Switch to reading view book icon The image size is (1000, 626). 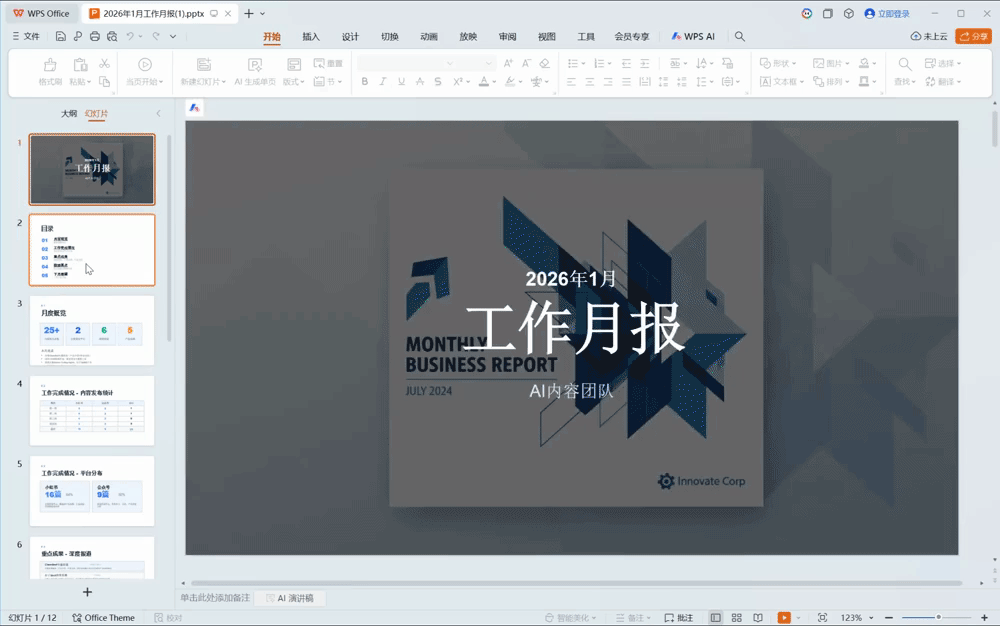(758, 617)
